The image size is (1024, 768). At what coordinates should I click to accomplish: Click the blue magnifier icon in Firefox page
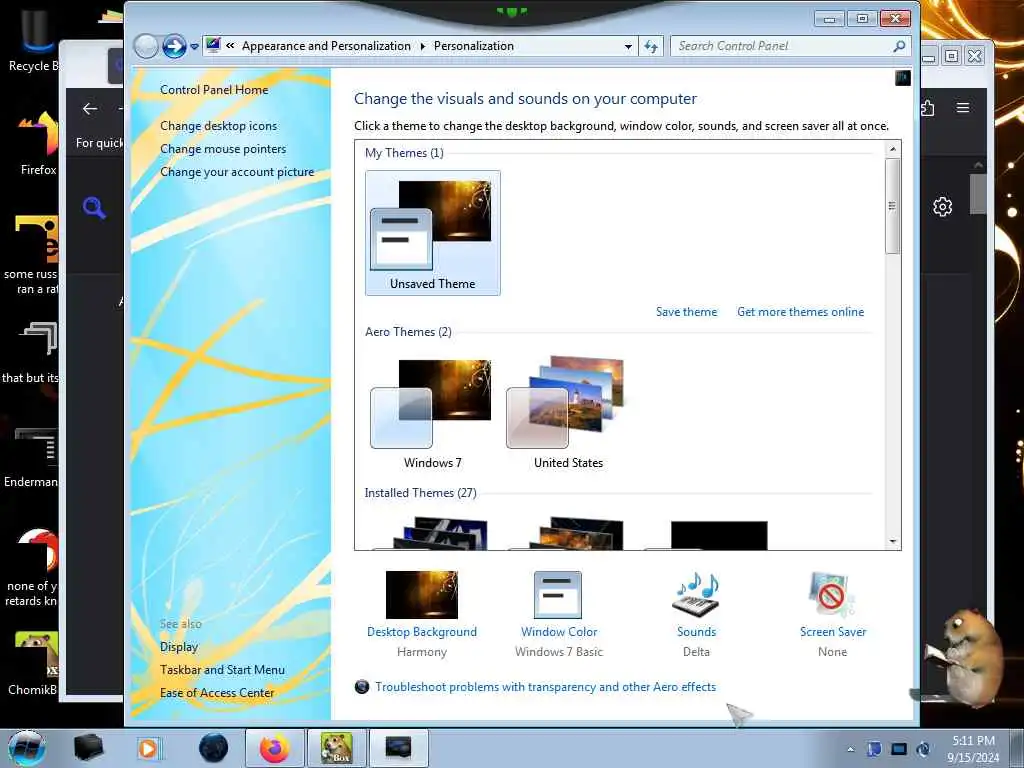coord(94,208)
